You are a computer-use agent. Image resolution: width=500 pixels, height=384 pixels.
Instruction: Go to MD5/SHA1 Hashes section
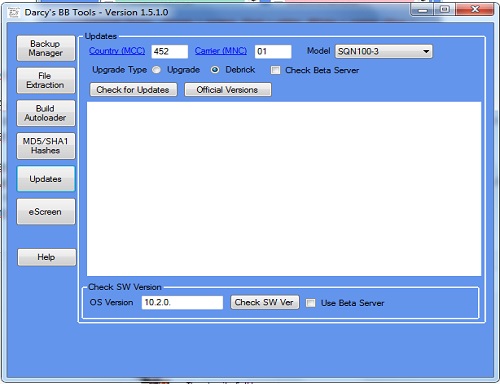(x=46, y=146)
